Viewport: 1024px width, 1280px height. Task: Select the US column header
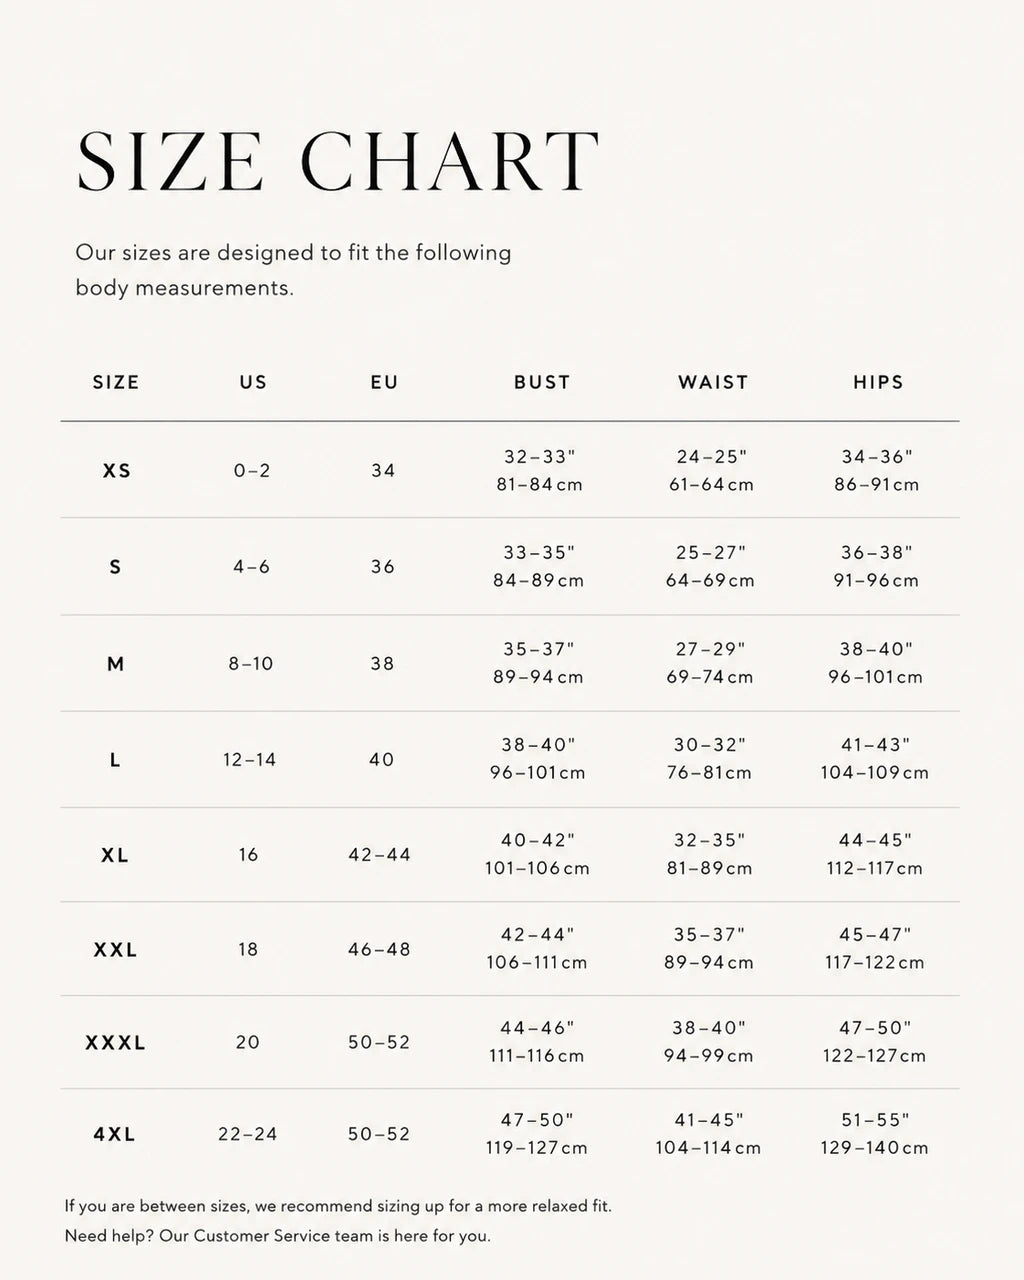[x=253, y=382]
